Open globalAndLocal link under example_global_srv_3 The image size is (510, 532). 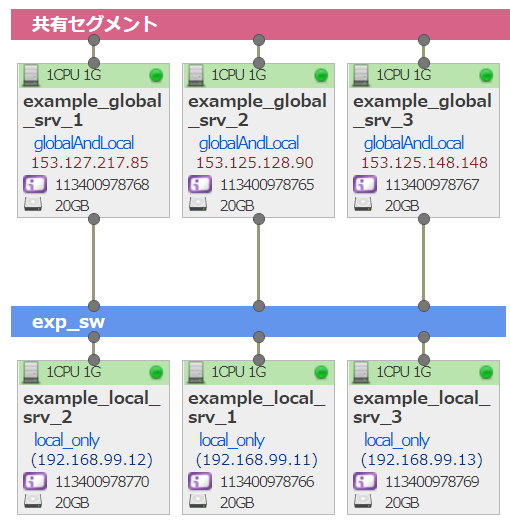pos(414,143)
